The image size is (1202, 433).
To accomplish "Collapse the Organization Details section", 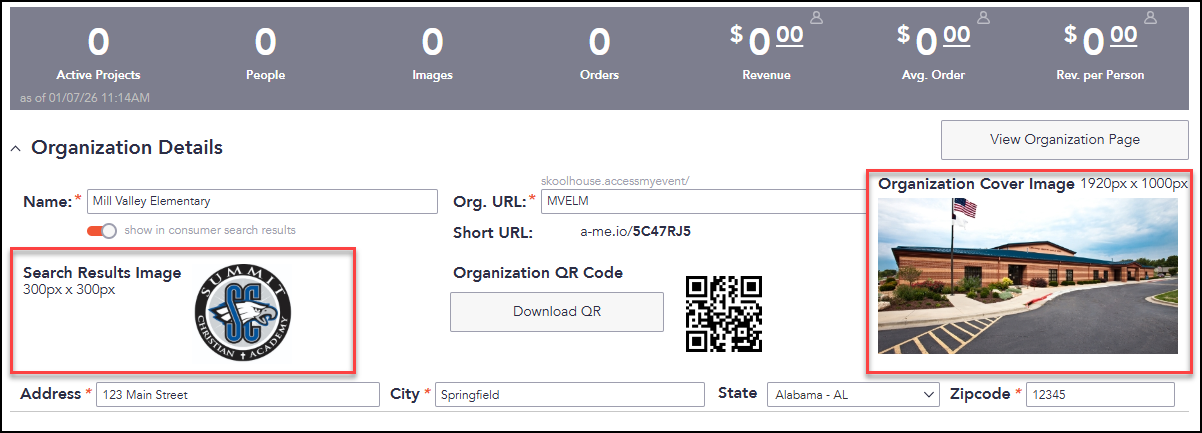I will point(15,148).
